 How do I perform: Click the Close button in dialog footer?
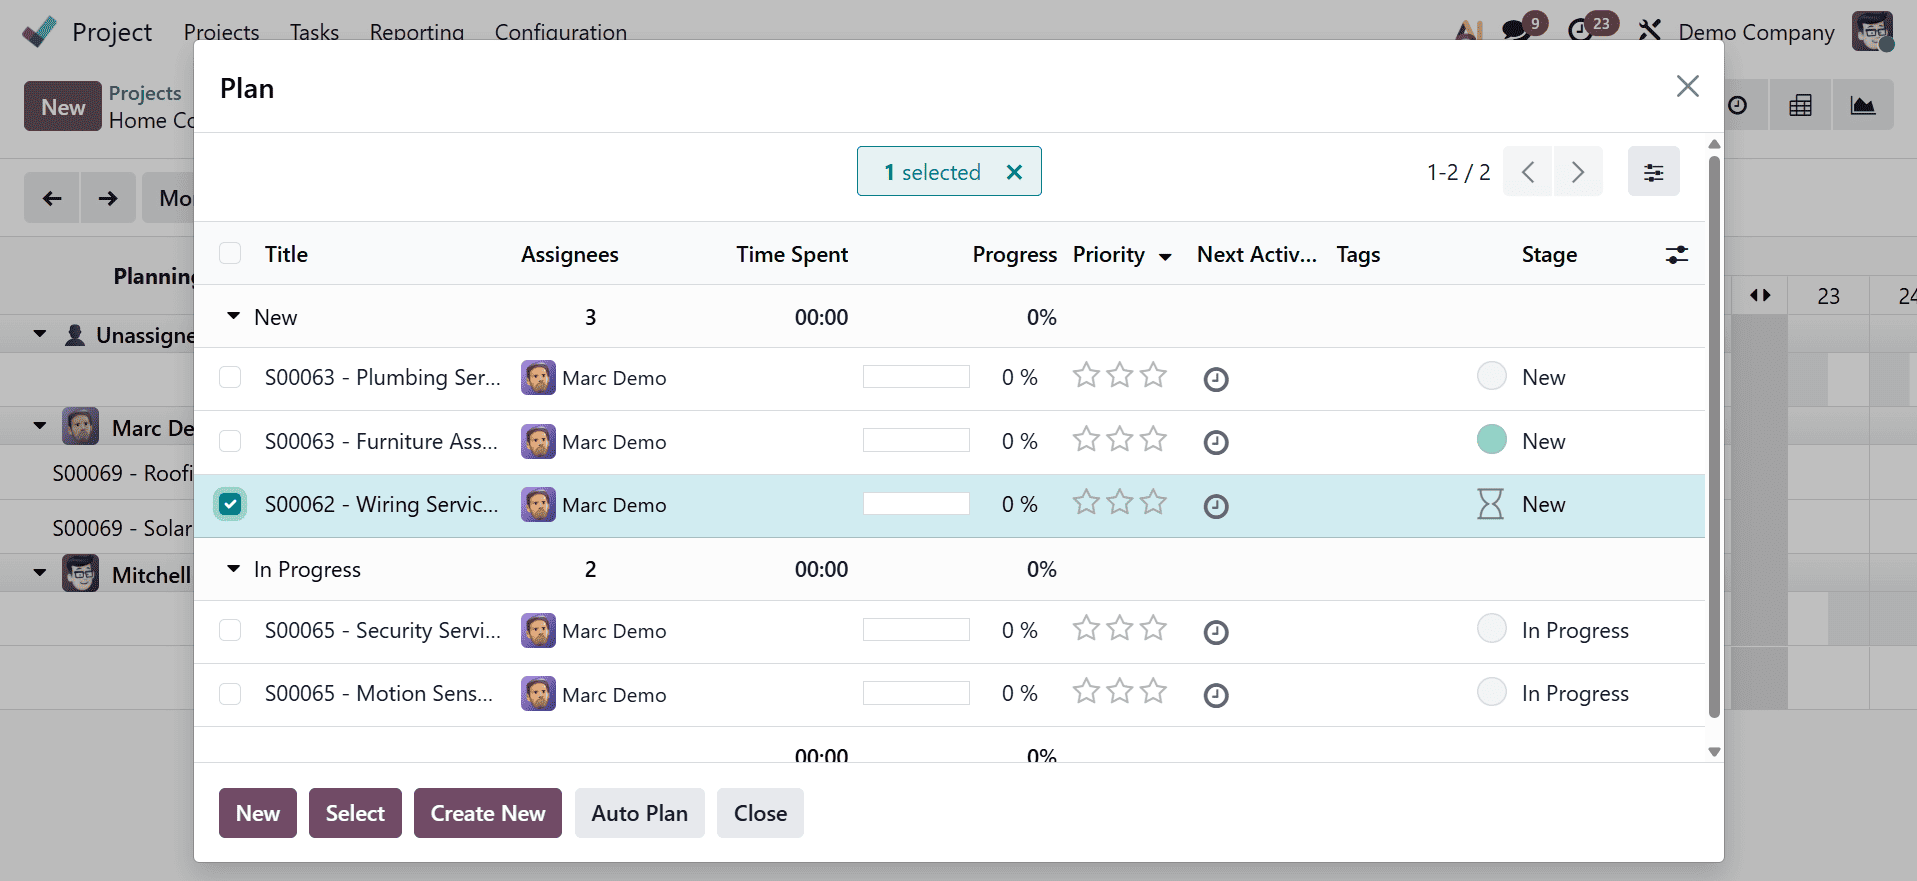click(761, 813)
